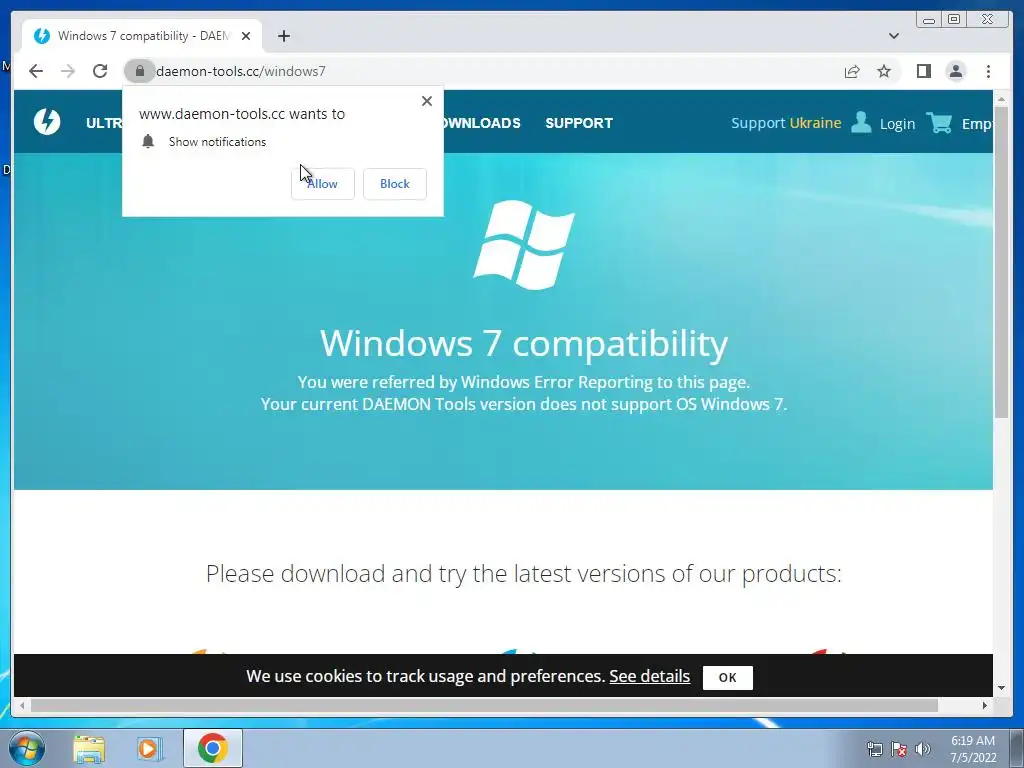
Task: Dismiss the notification permission popup with X
Action: (x=426, y=101)
